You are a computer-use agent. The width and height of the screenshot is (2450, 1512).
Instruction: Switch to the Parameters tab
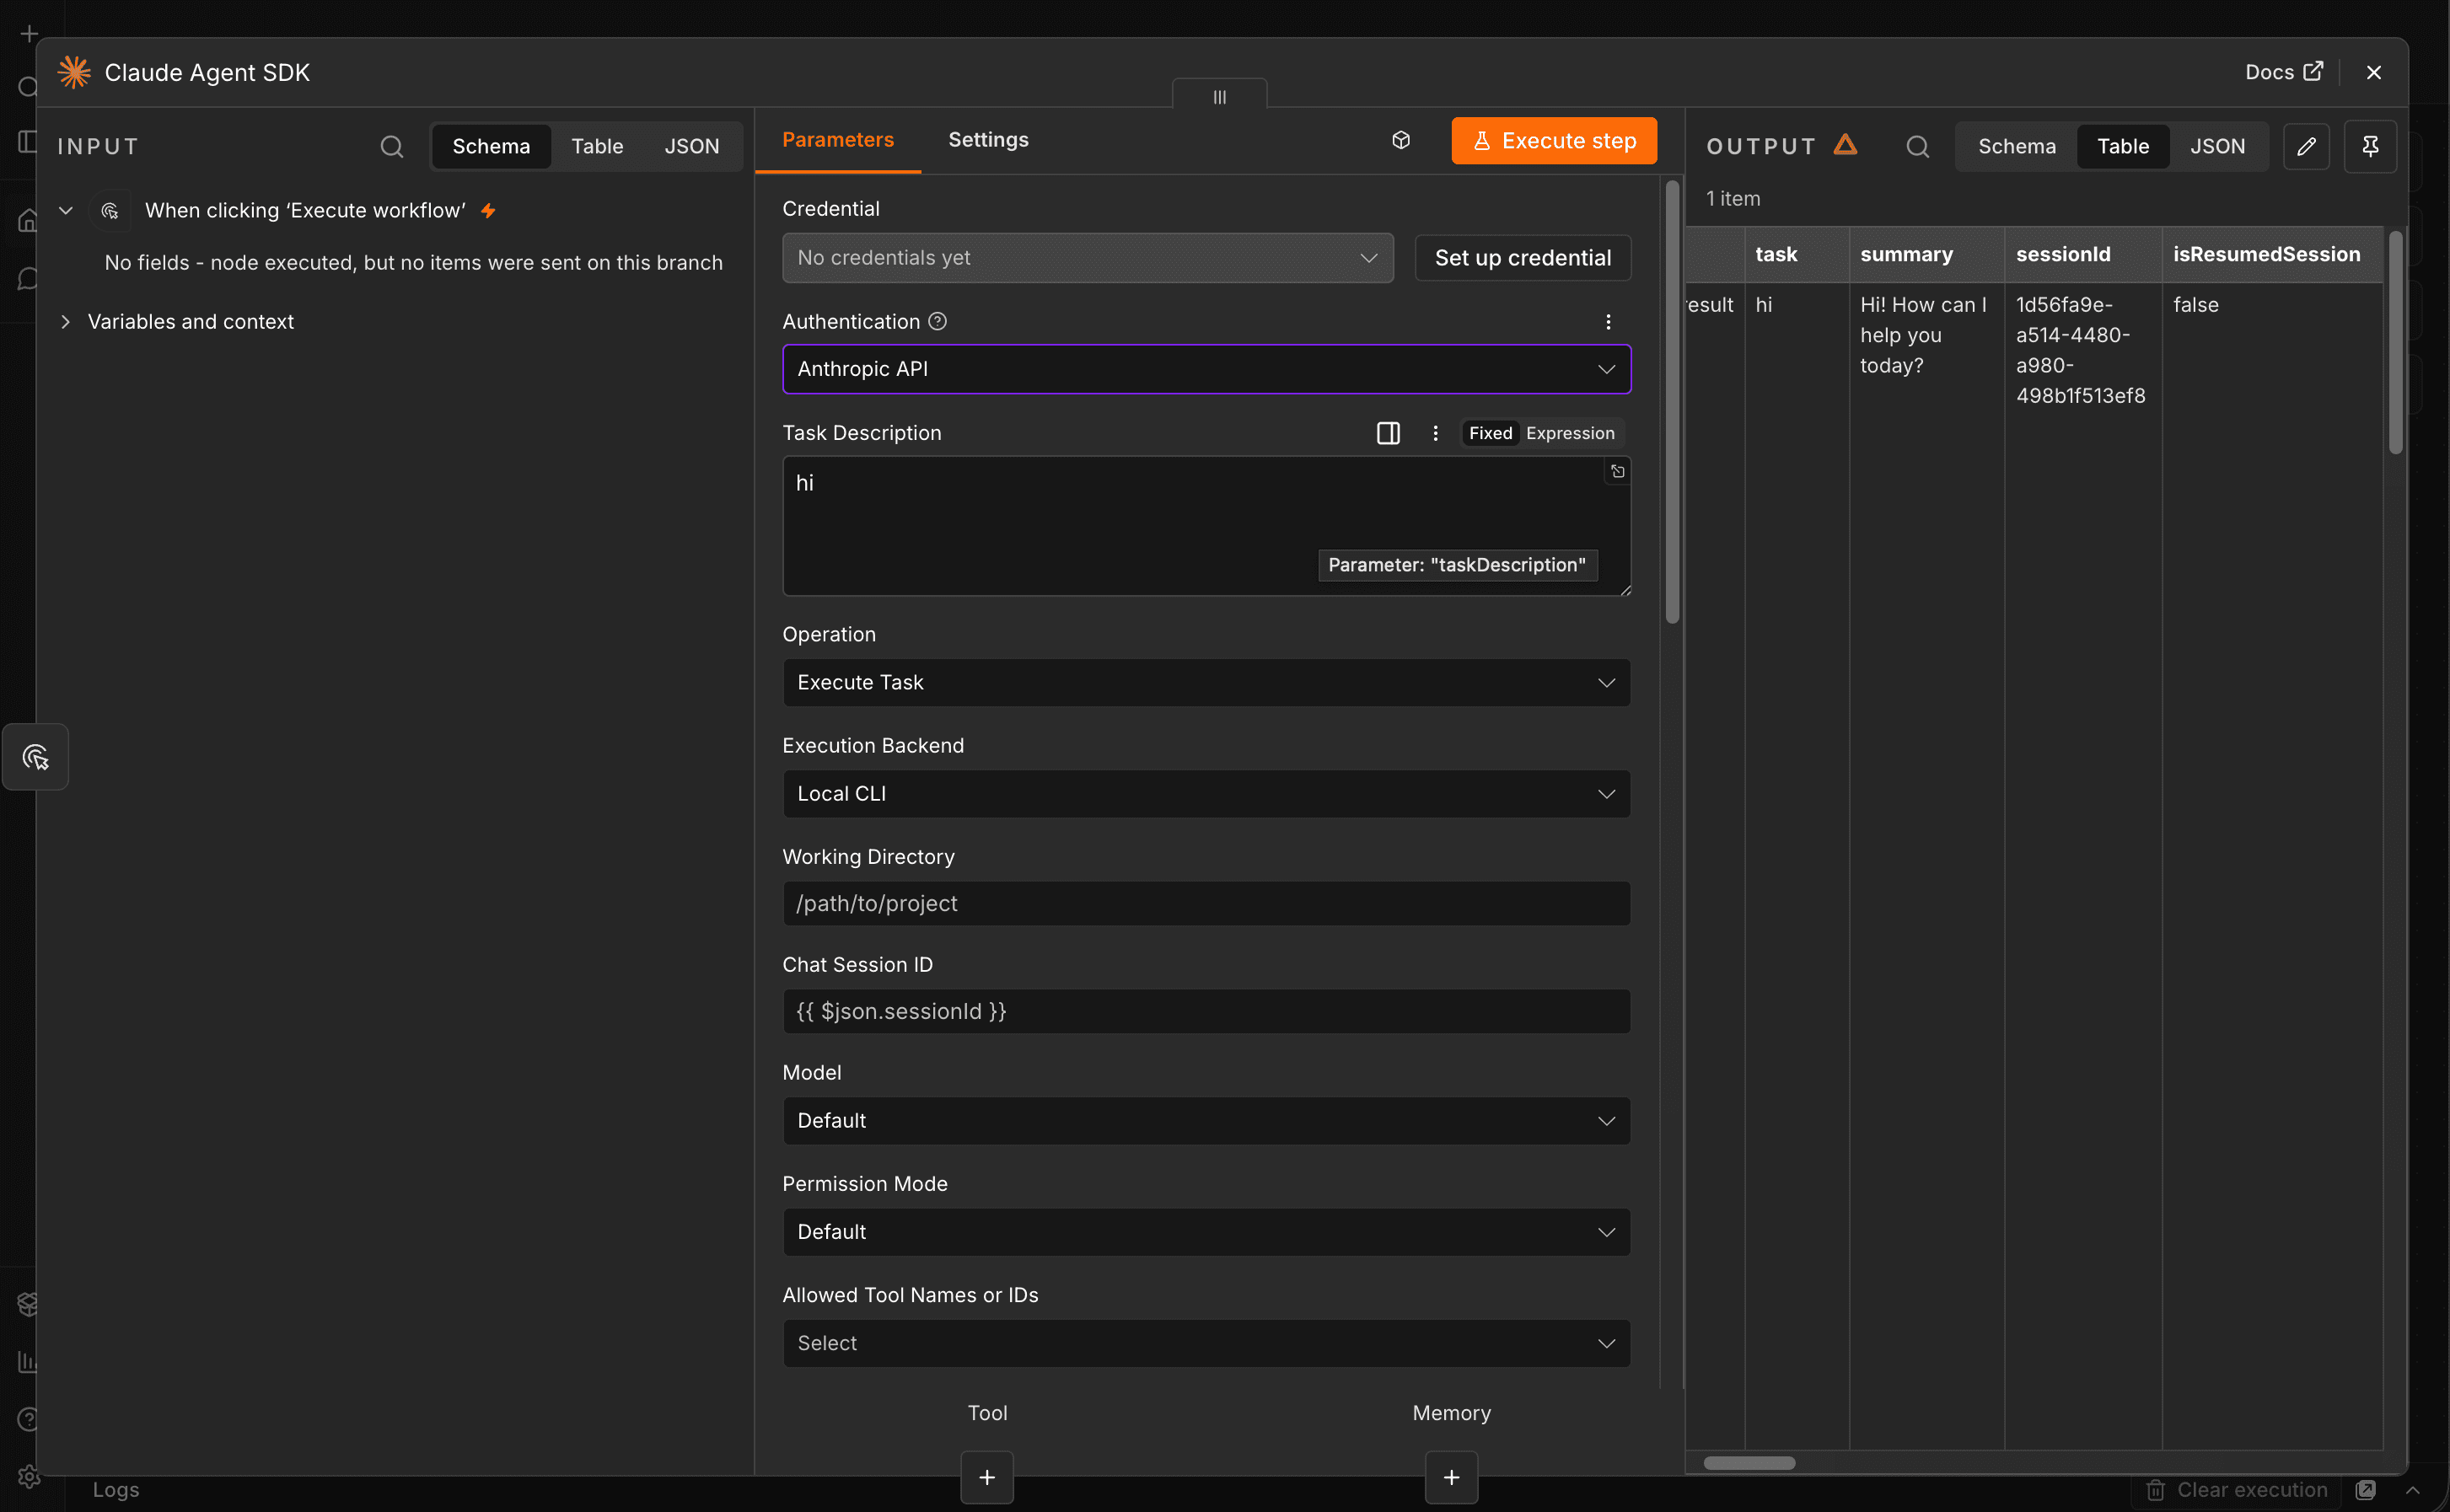point(838,140)
